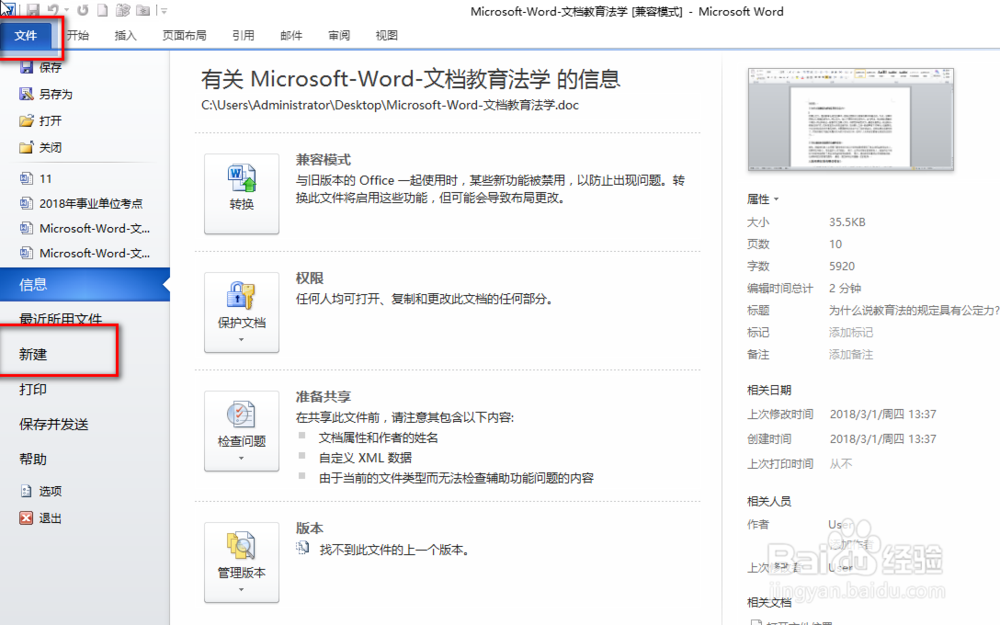This screenshot has height=625, width=1000.
Task: Choose 另存为 in the sidebar
Action: pyautogui.click(x=46, y=94)
